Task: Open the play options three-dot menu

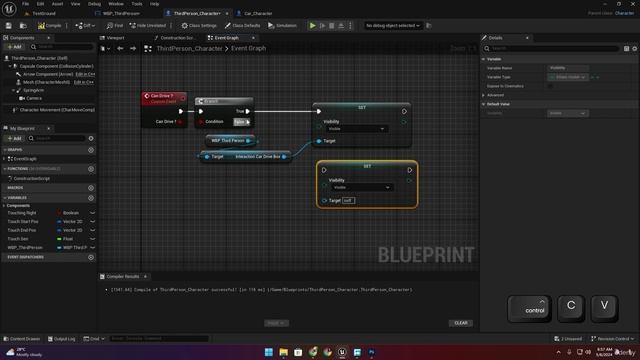Action: click(350, 25)
